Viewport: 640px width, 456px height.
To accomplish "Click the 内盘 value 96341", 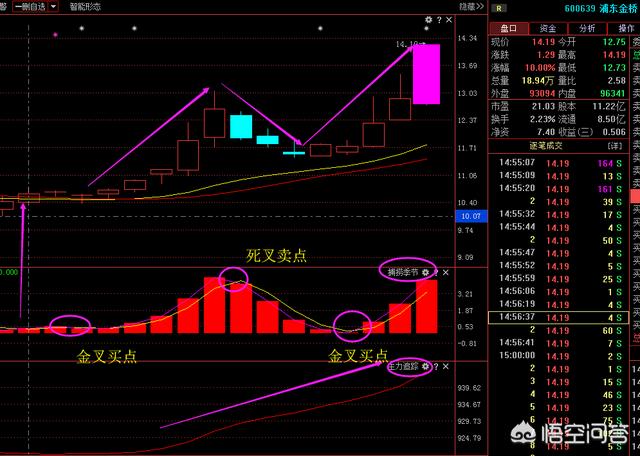I will click(x=613, y=93).
